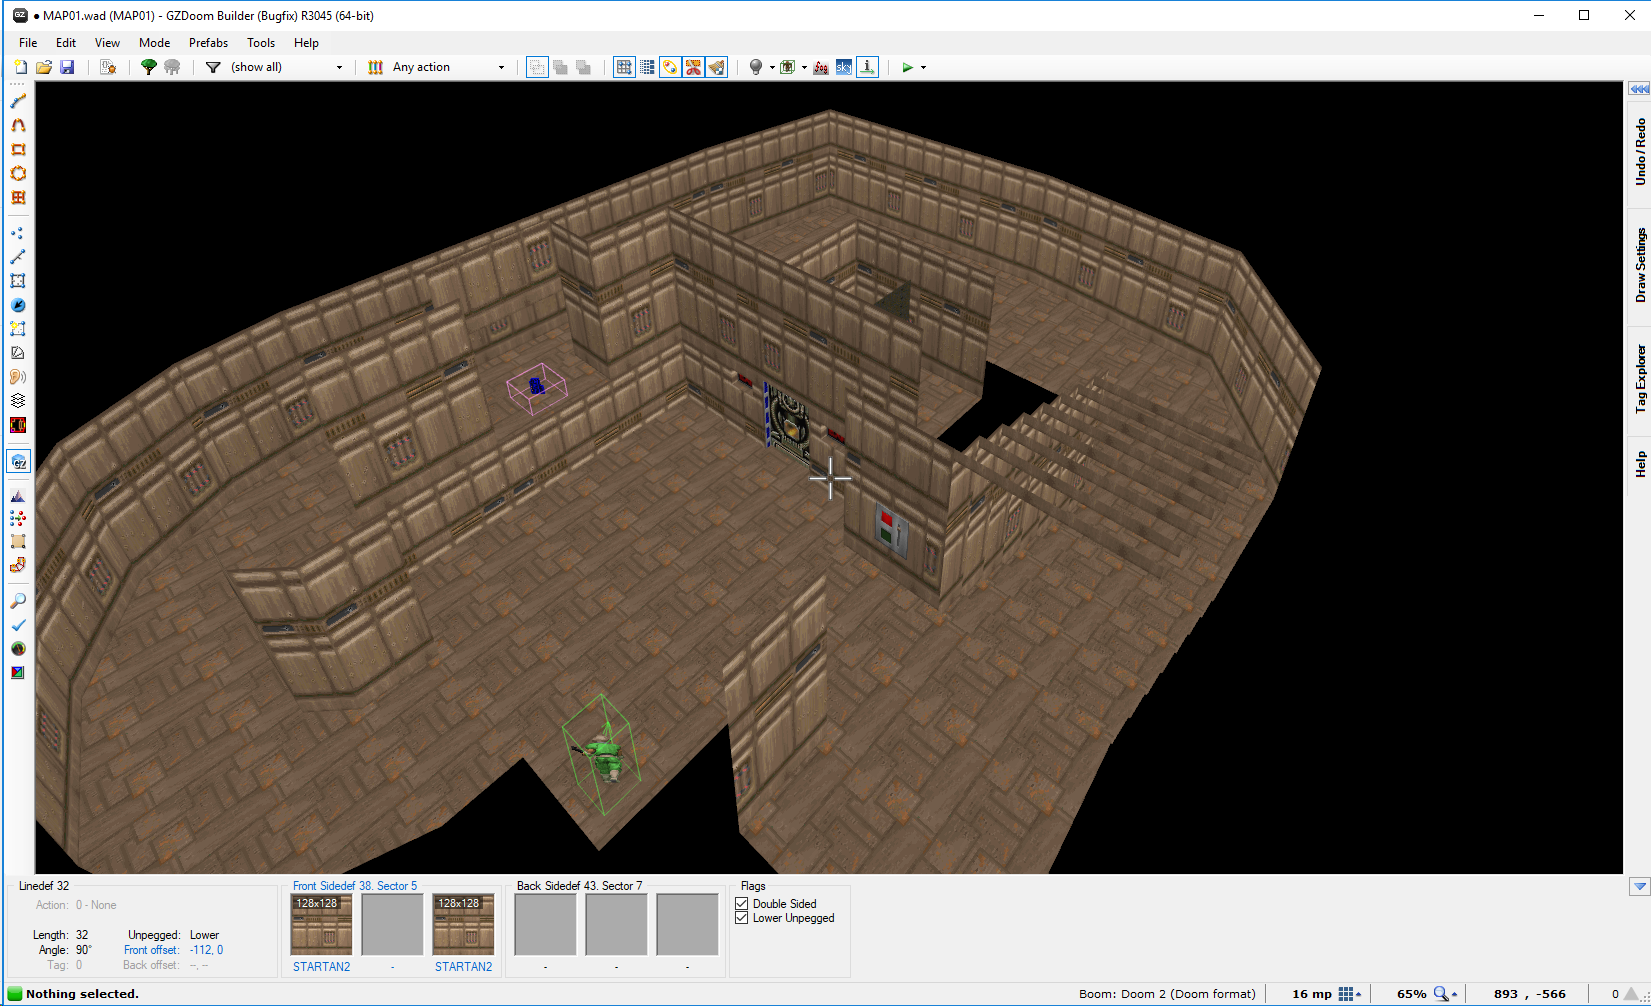Toggle the Lower Unpegged checkbox

pos(742,918)
